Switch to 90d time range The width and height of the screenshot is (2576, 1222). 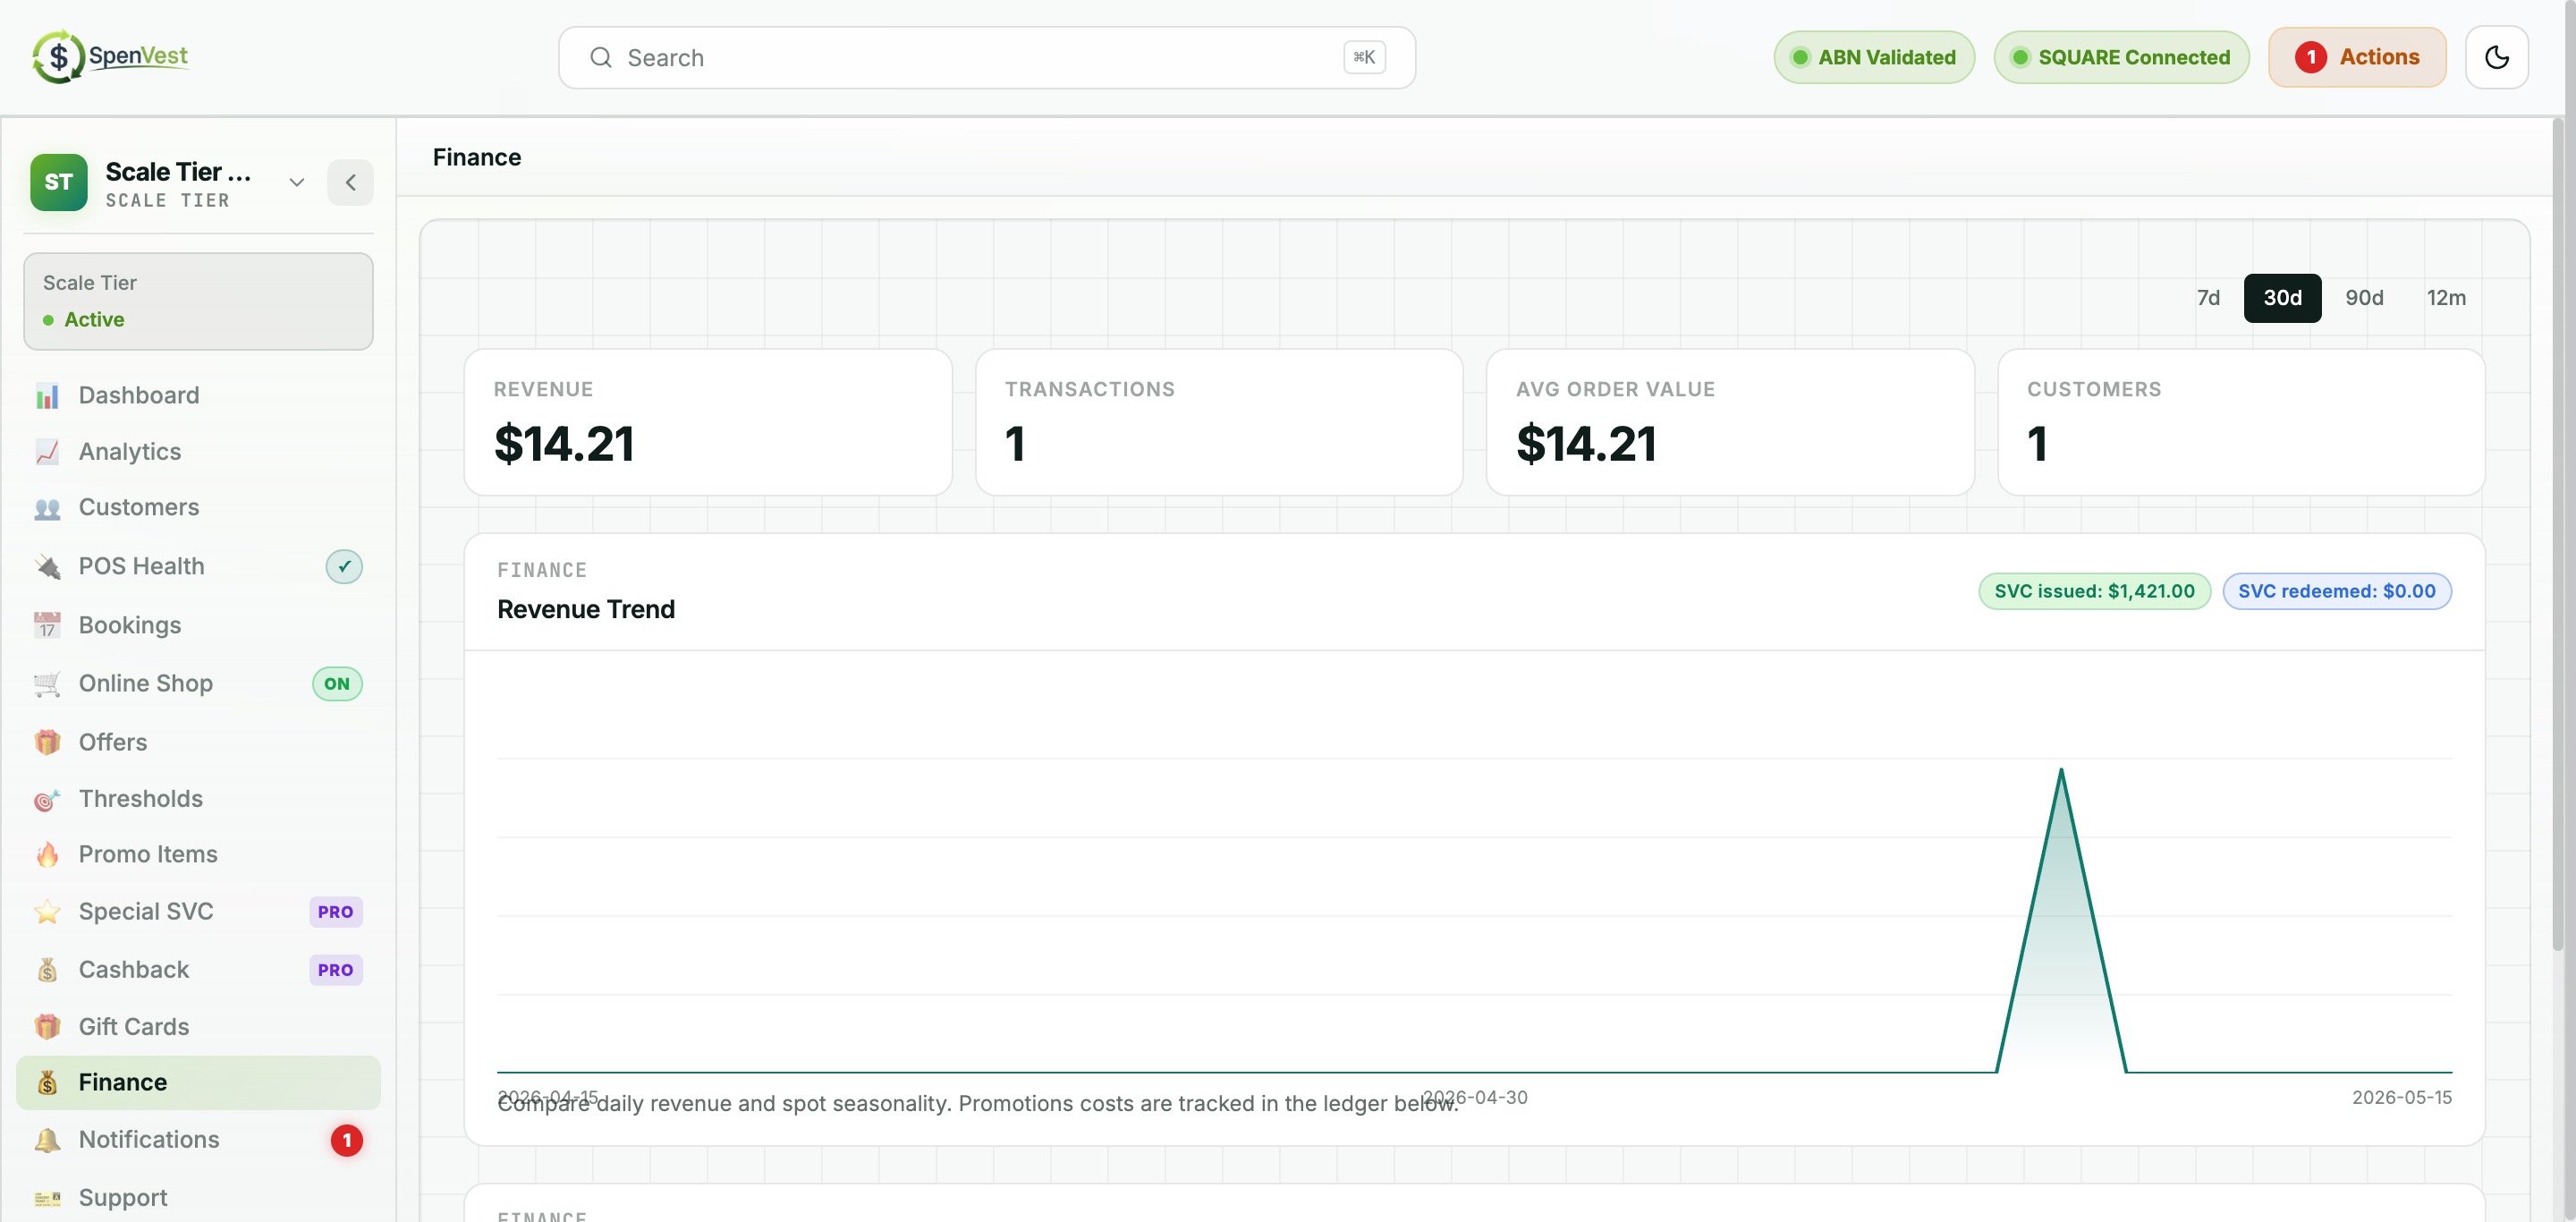click(x=2364, y=298)
